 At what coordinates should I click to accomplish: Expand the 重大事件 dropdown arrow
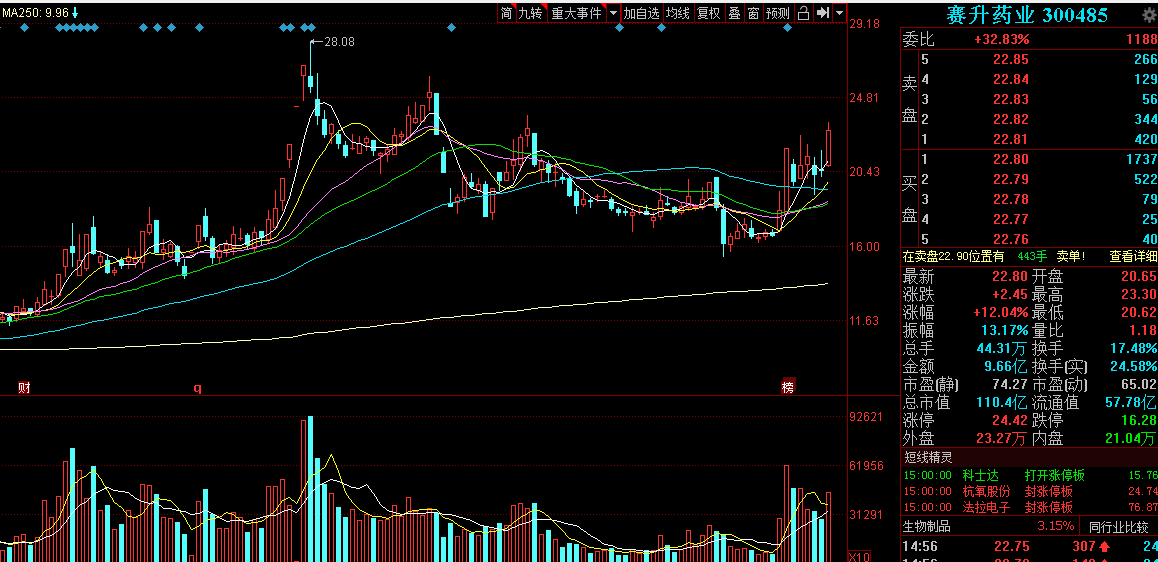(x=613, y=13)
